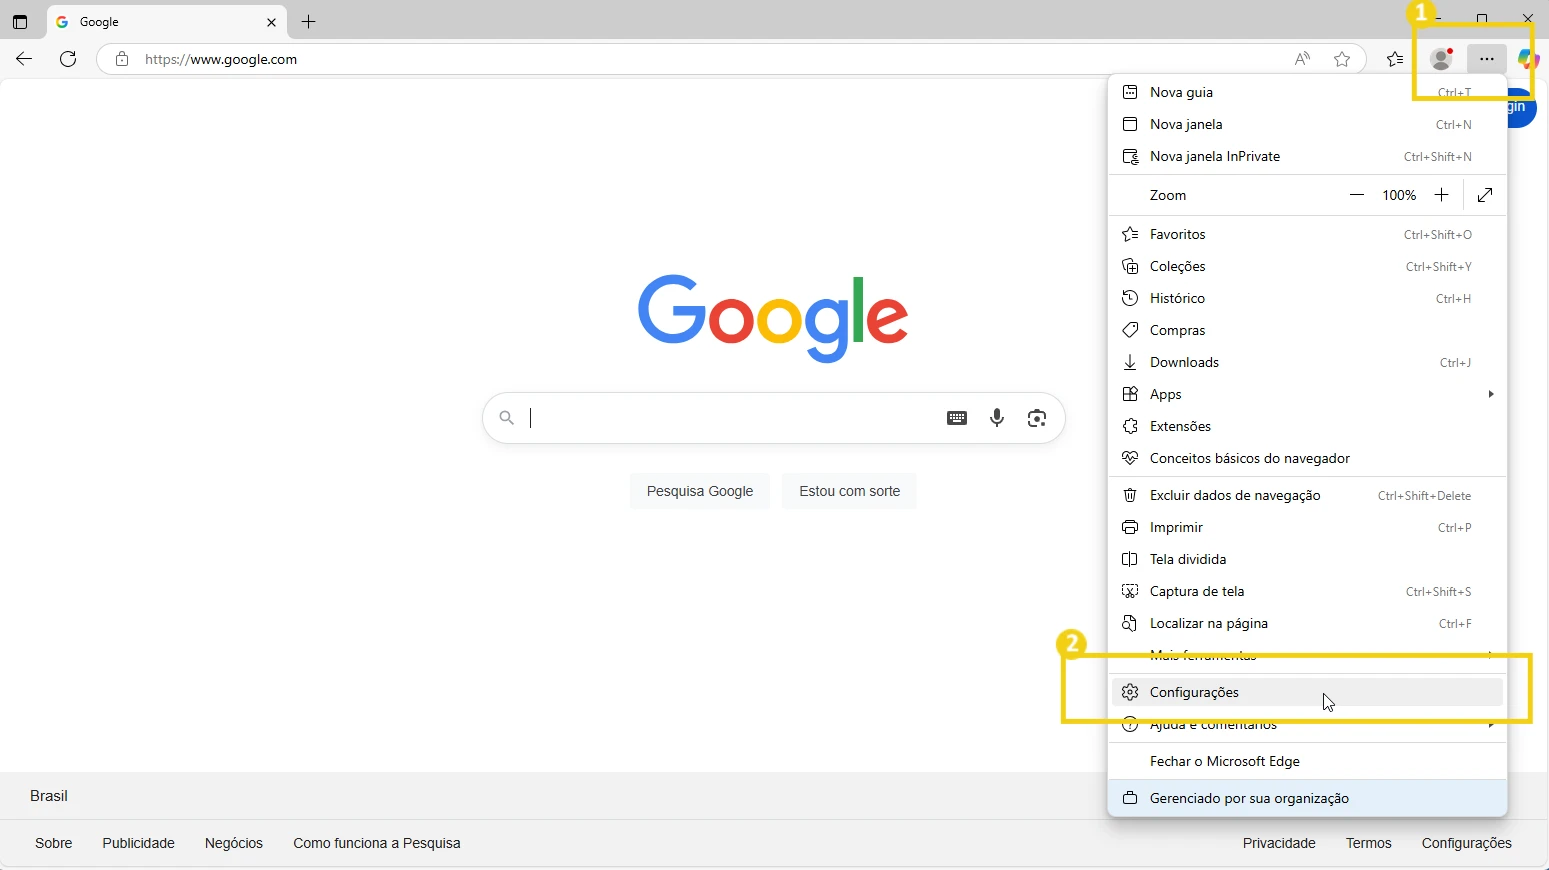Select Localizar na página

[x=1308, y=623]
